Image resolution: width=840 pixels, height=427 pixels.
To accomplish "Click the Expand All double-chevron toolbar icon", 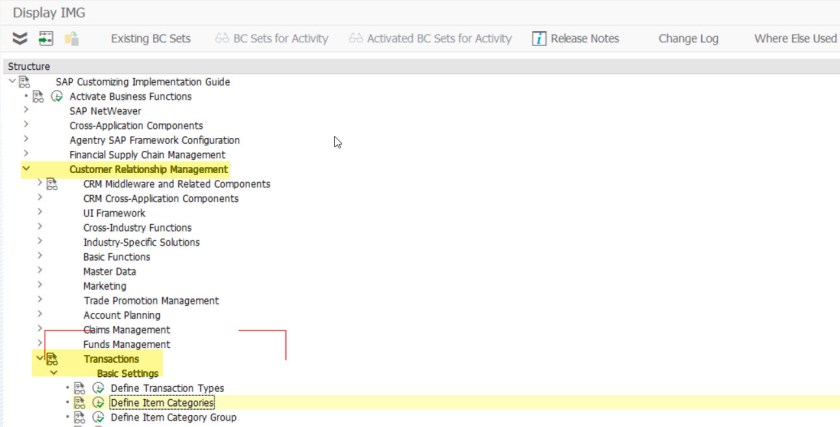I will coord(20,39).
